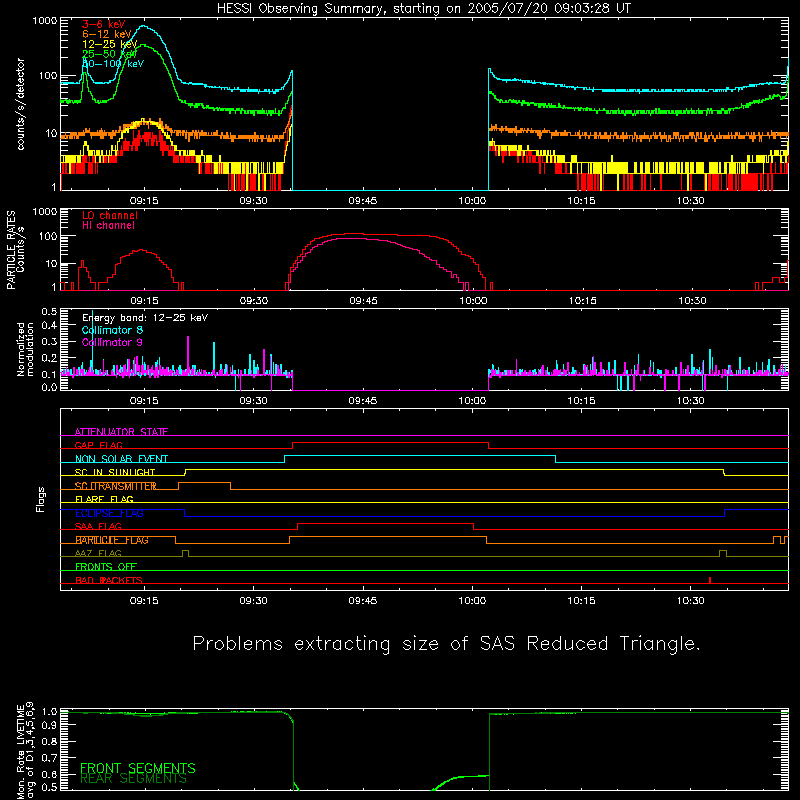Click the "counts/s/detector" axis label
Screen dimensions: 800x800
click(20, 104)
